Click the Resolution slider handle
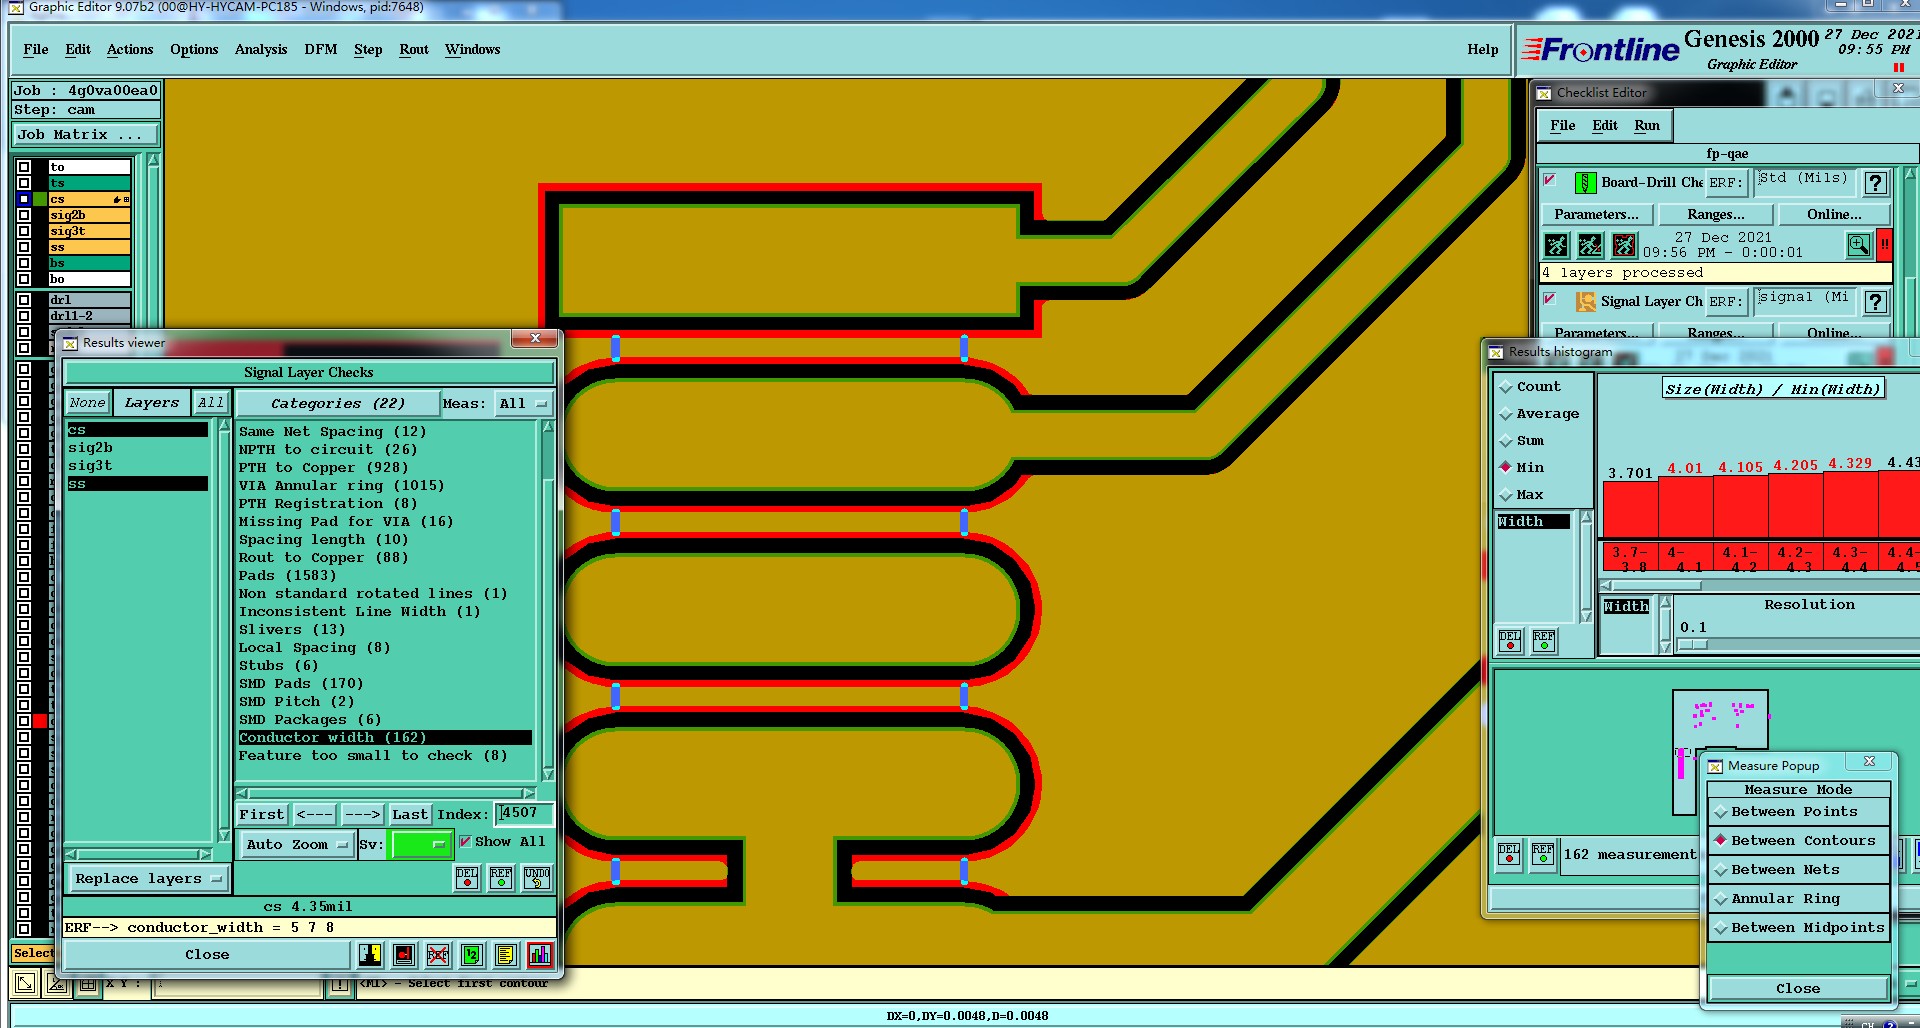Image resolution: width=1920 pixels, height=1028 pixels. pyautogui.click(x=1693, y=645)
